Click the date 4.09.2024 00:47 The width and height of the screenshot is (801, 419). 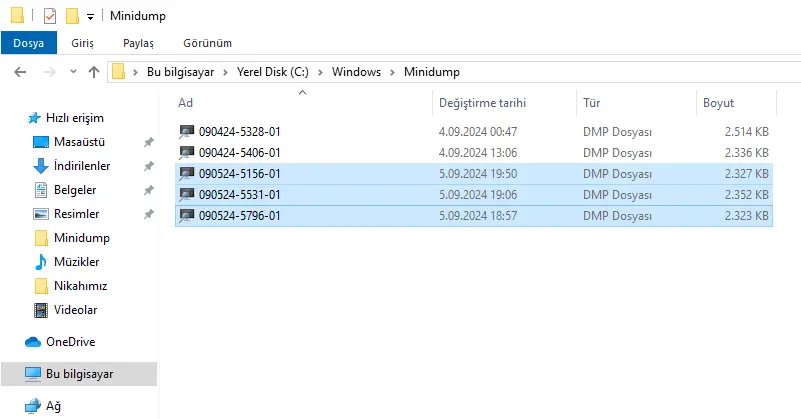[x=478, y=132]
